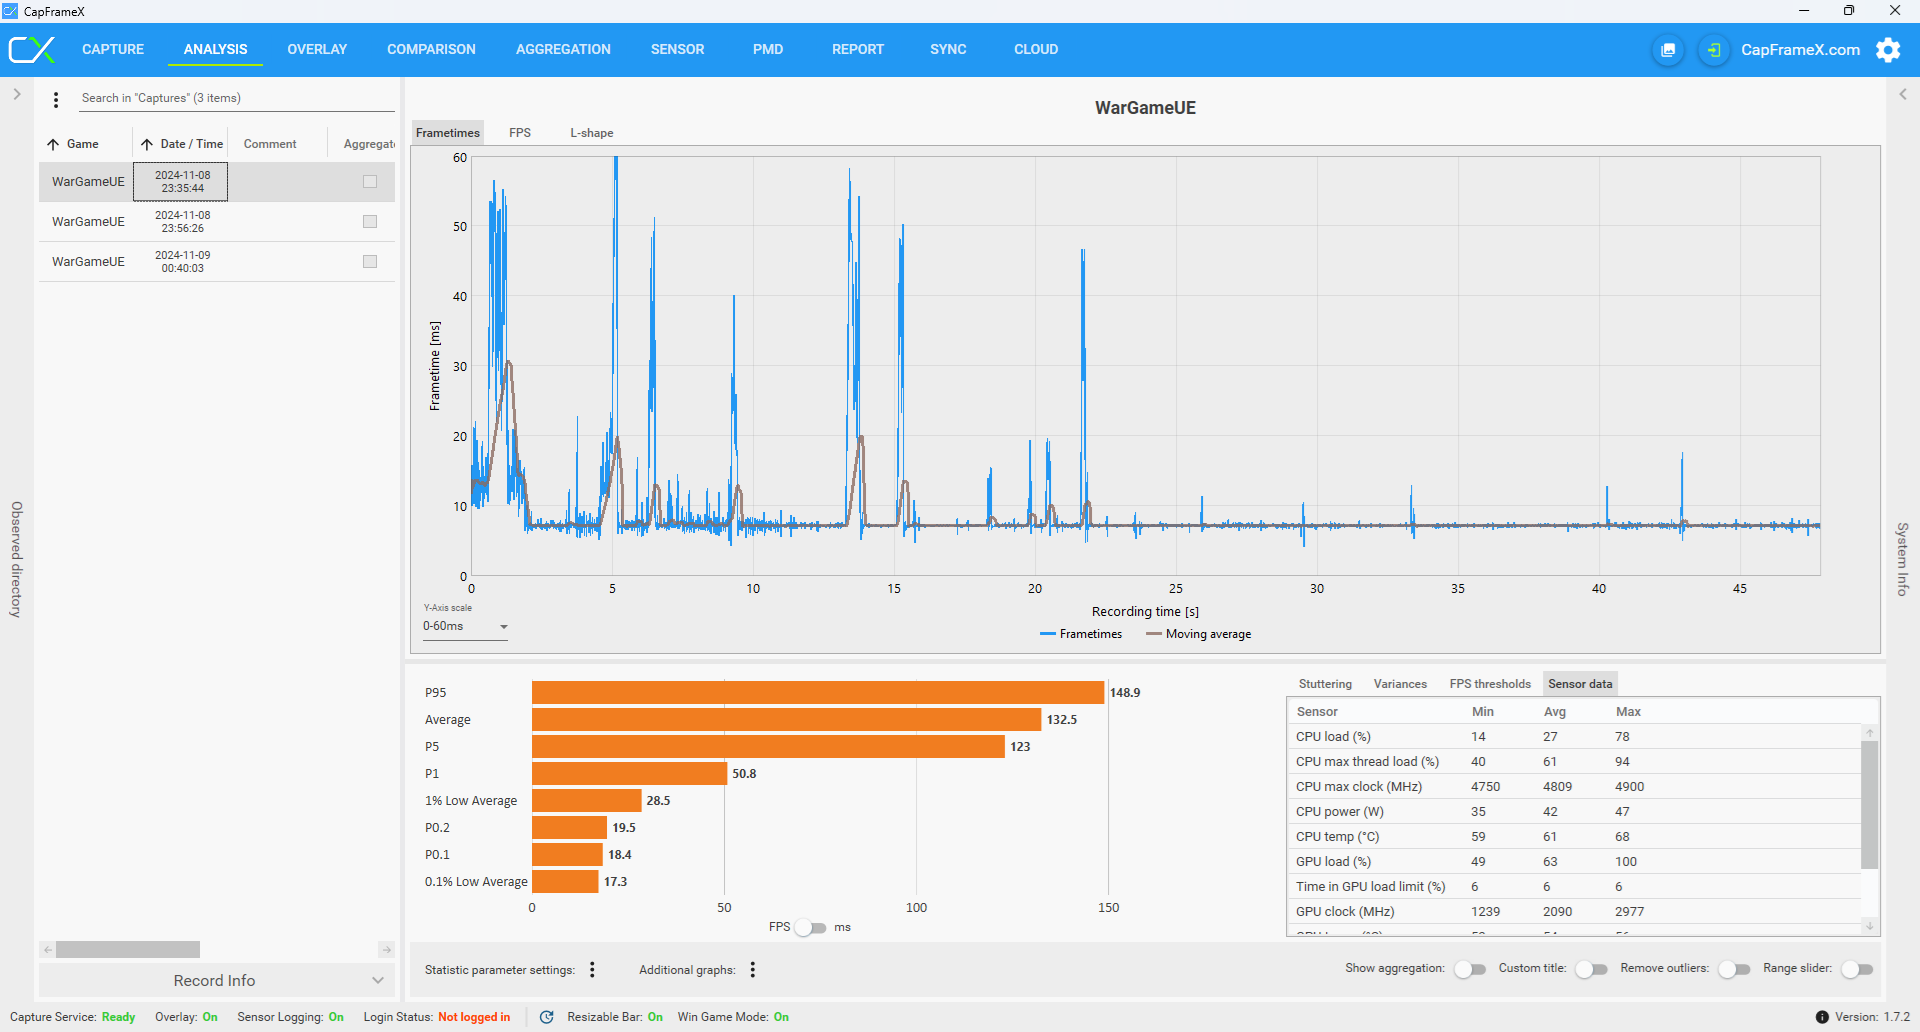Open the Stuttering statistics tab
Image resolution: width=1920 pixels, height=1032 pixels.
tap(1325, 684)
